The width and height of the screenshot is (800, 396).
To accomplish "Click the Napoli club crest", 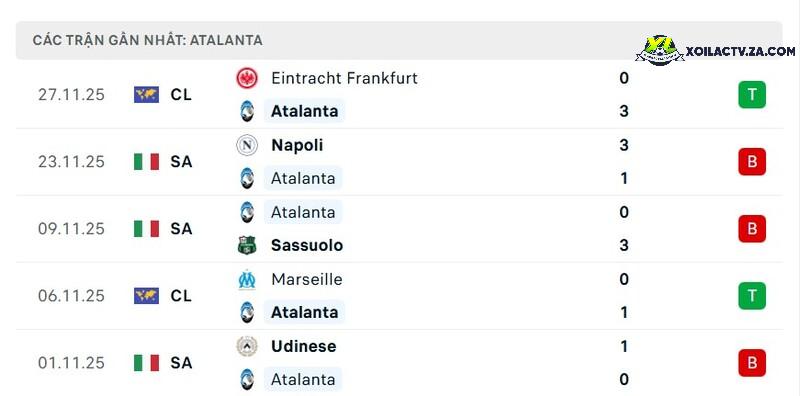I will pyautogui.click(x=247, y=145).
